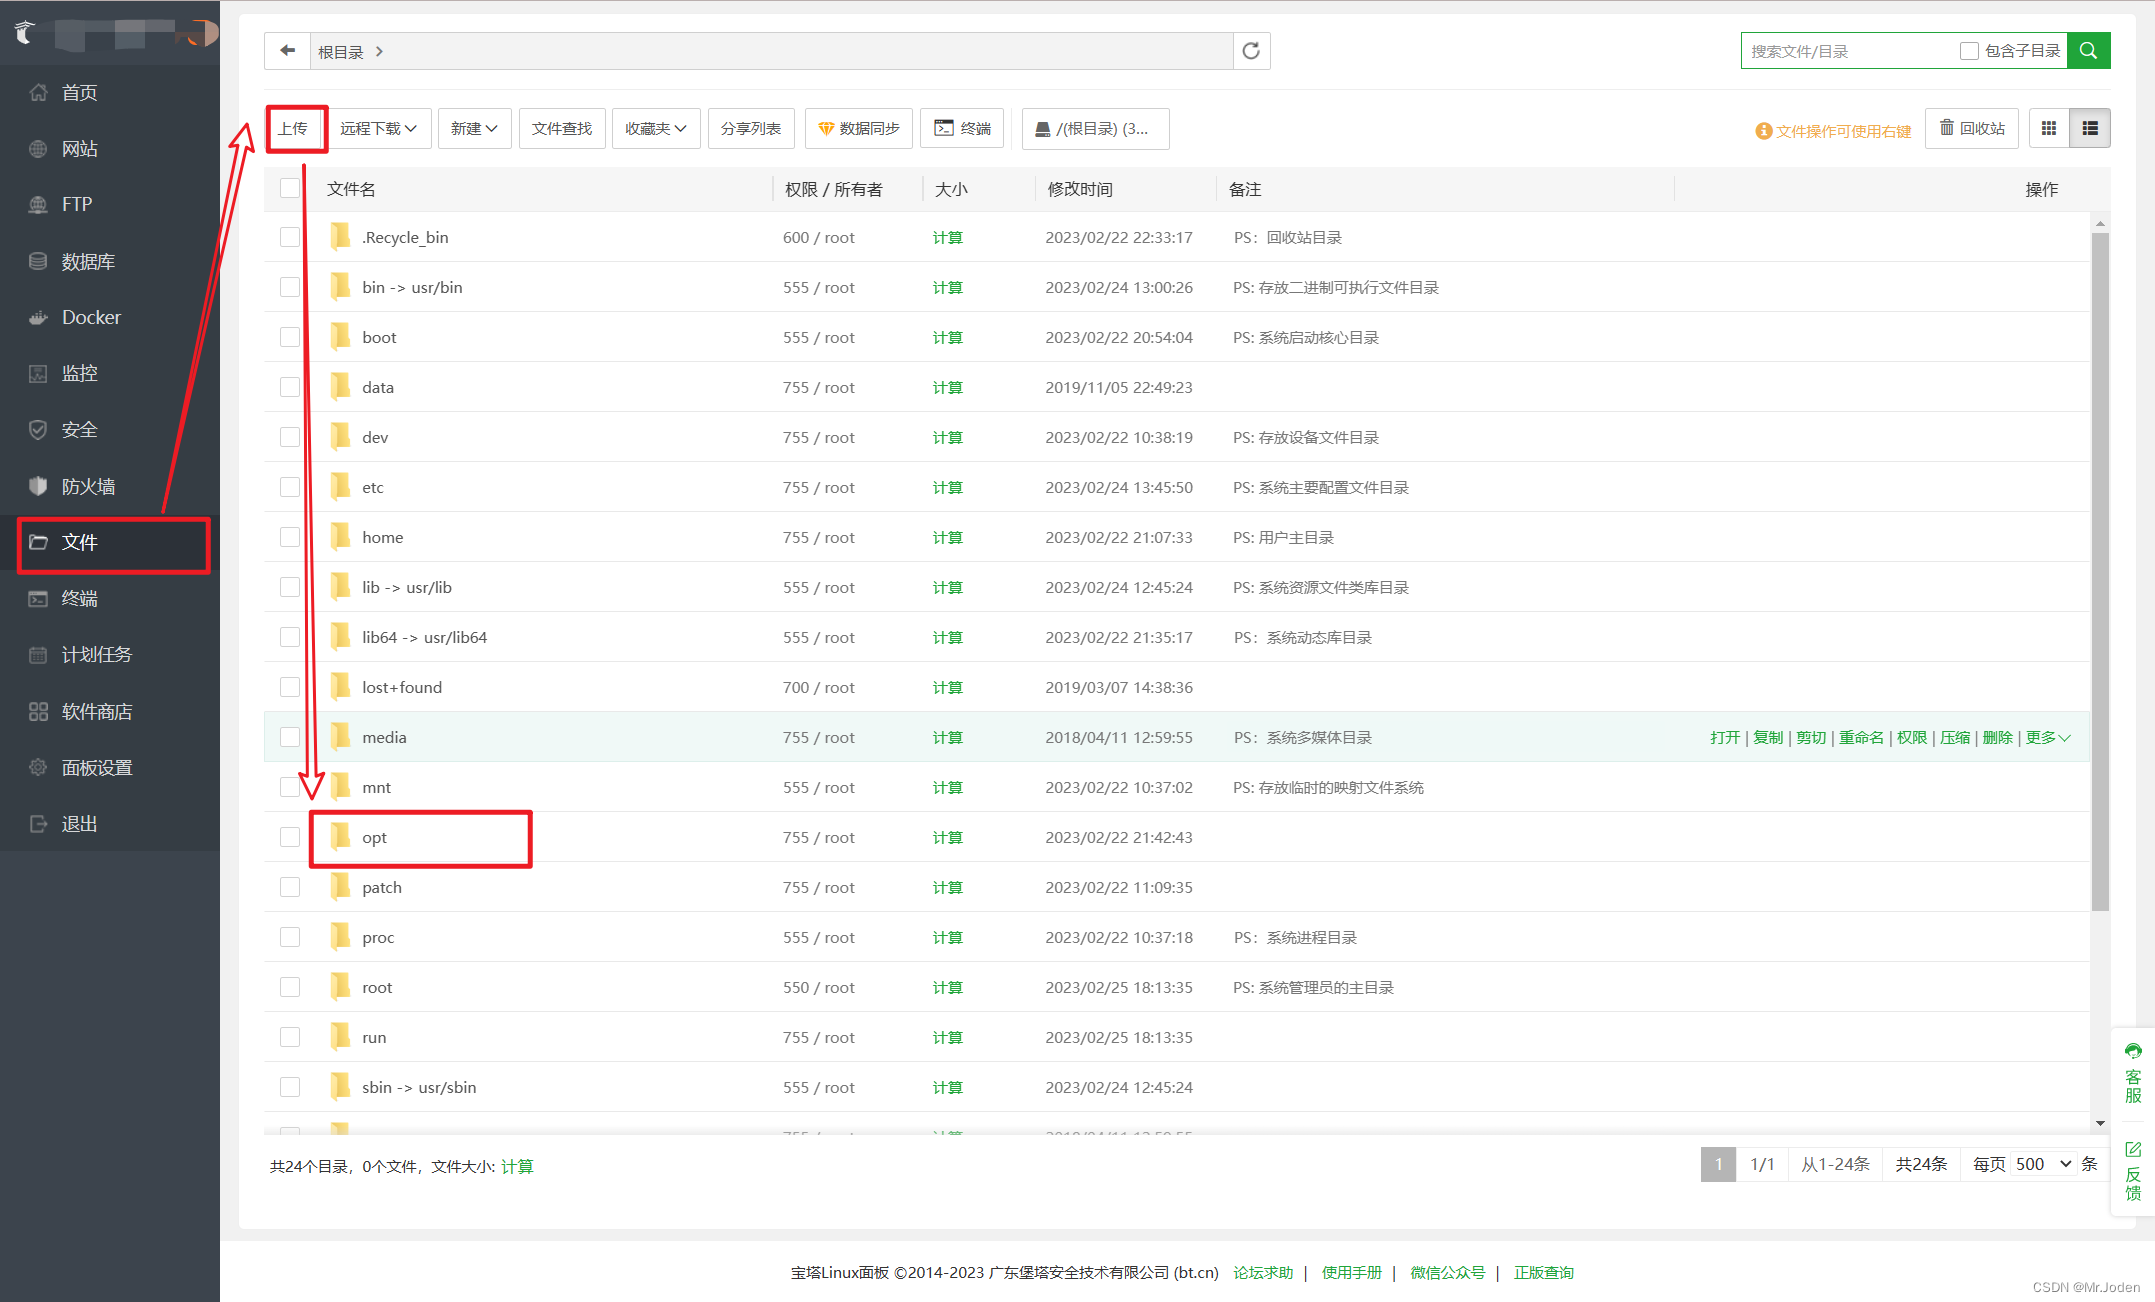Click Share List (分享列表) button

[751, 128]
